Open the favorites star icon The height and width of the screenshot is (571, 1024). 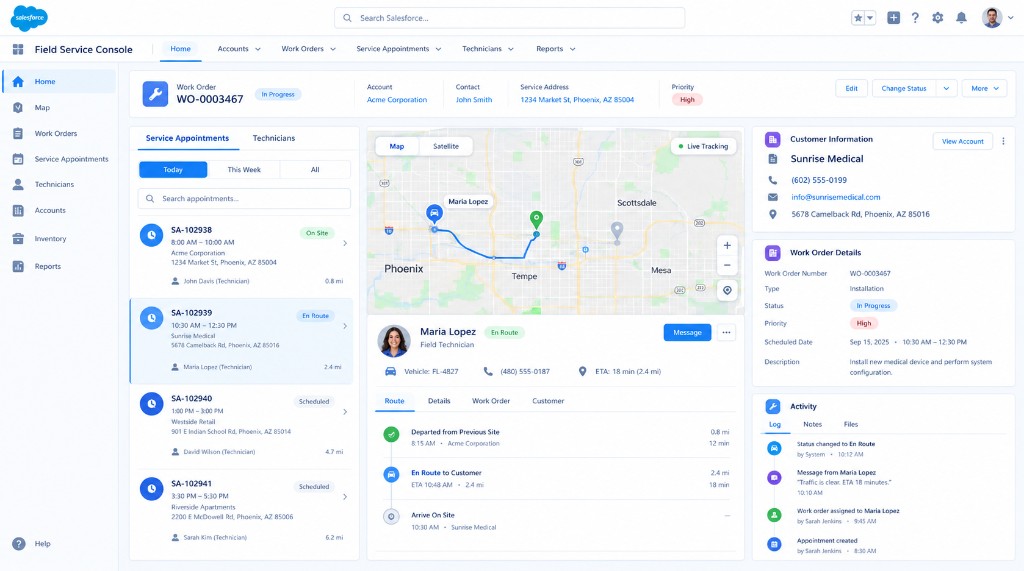(x=858, y=18)
